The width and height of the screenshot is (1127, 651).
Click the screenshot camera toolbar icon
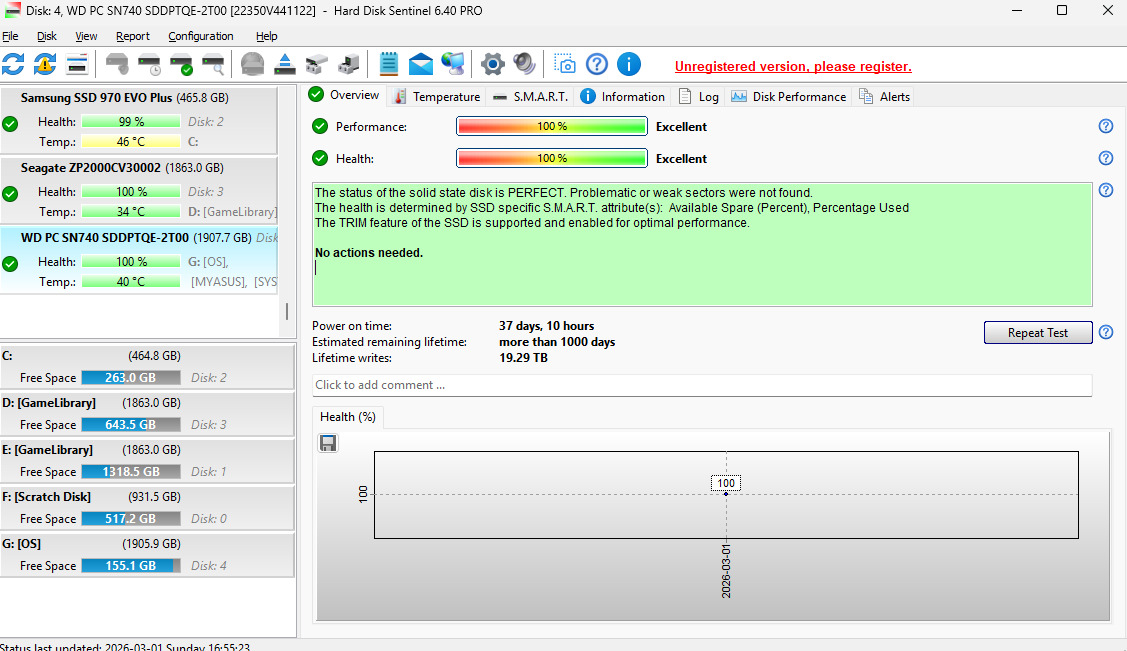pyautogui.click(x=565, y=64)
